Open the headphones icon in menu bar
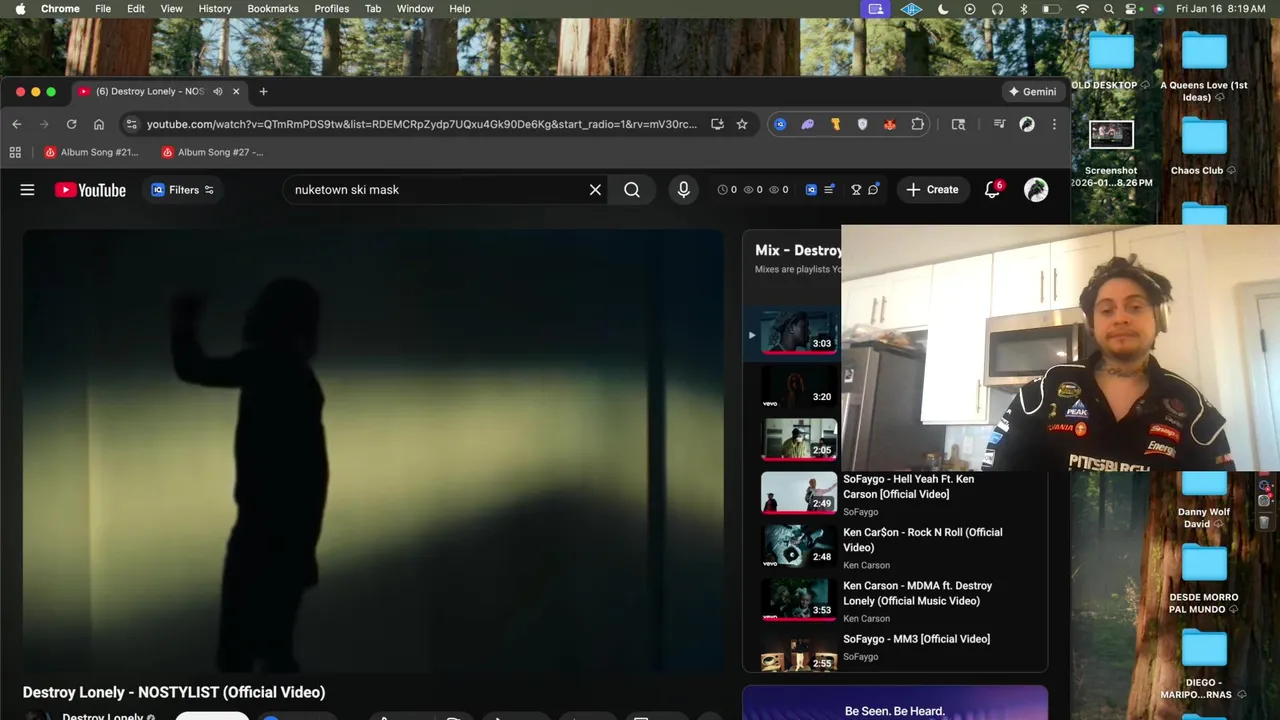This screenshot has height=720, width=1280. pos(997,9)
